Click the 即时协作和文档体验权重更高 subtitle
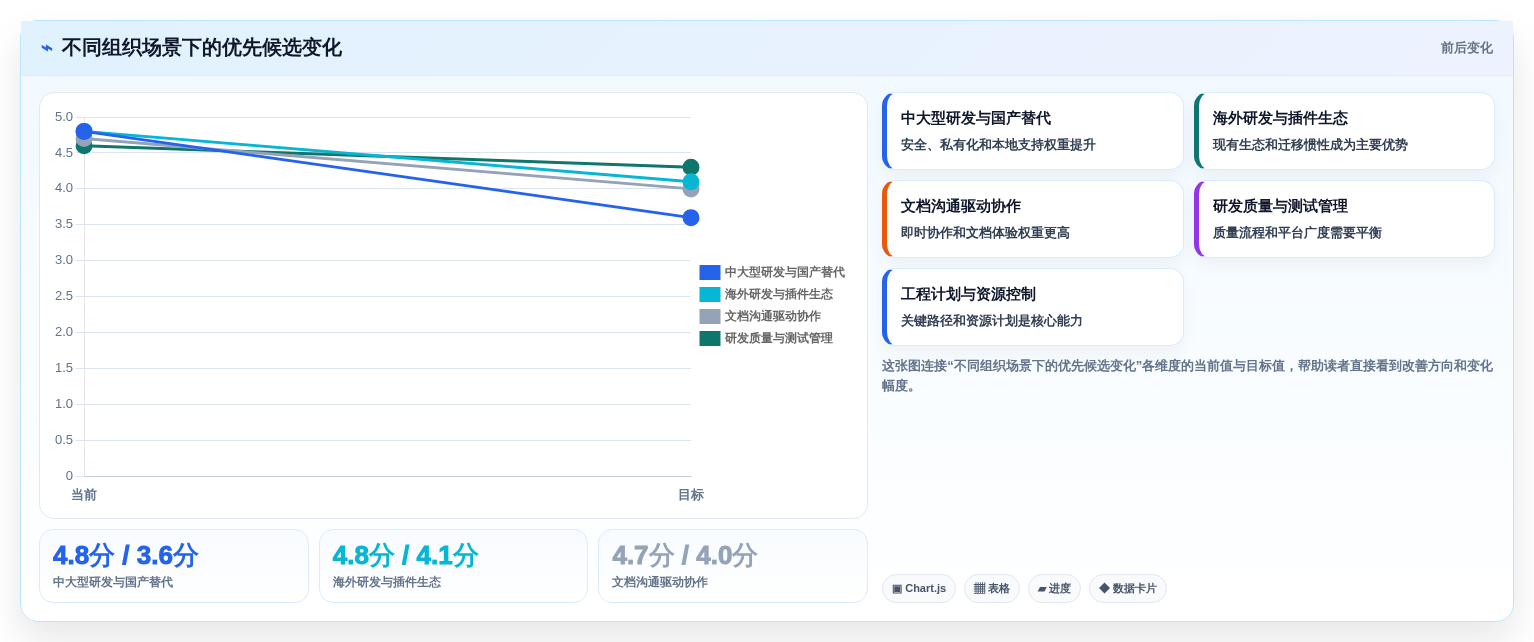Image resolution: width=1534 pixels, height=642 pixels. point(985,233)
